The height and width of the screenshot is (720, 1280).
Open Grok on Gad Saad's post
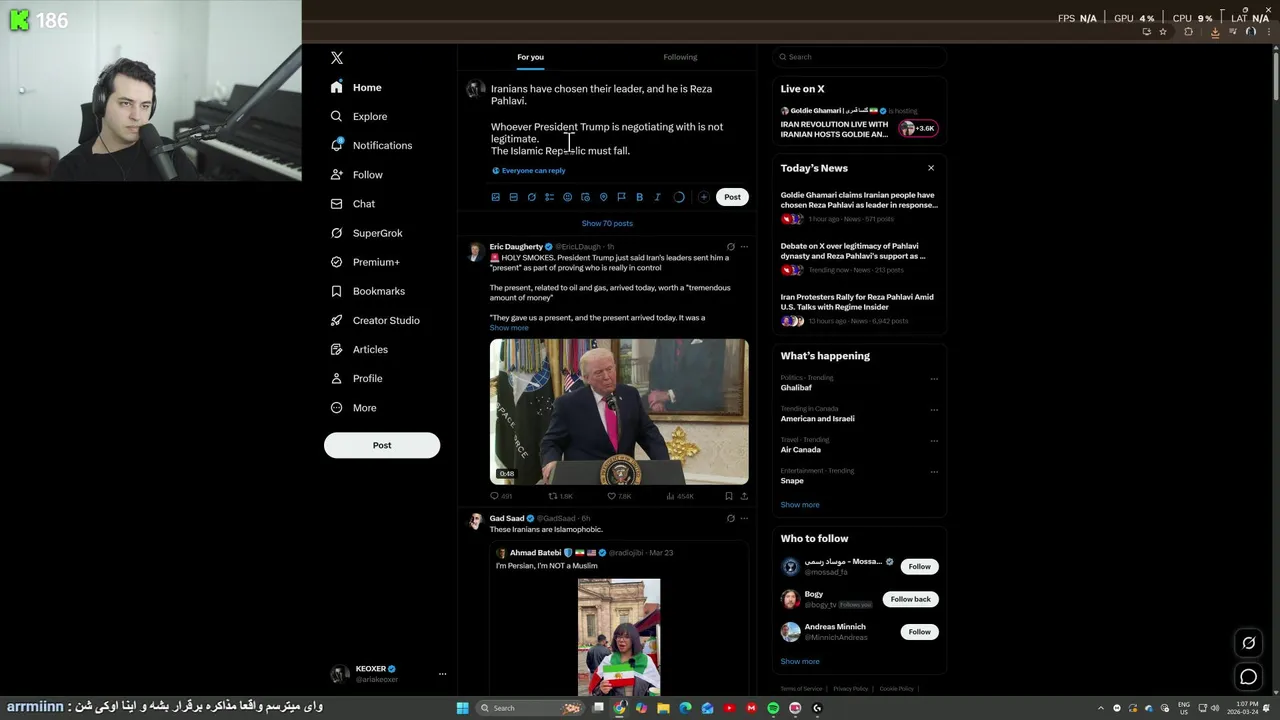pyautogui.click(x=730, y=519)
